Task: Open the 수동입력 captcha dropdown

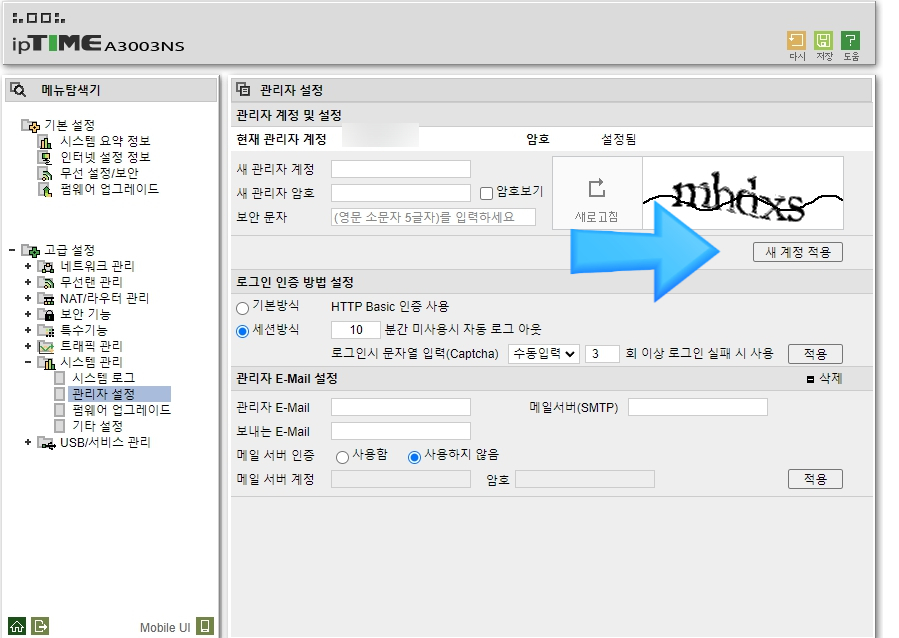Action: pos(544,354)
